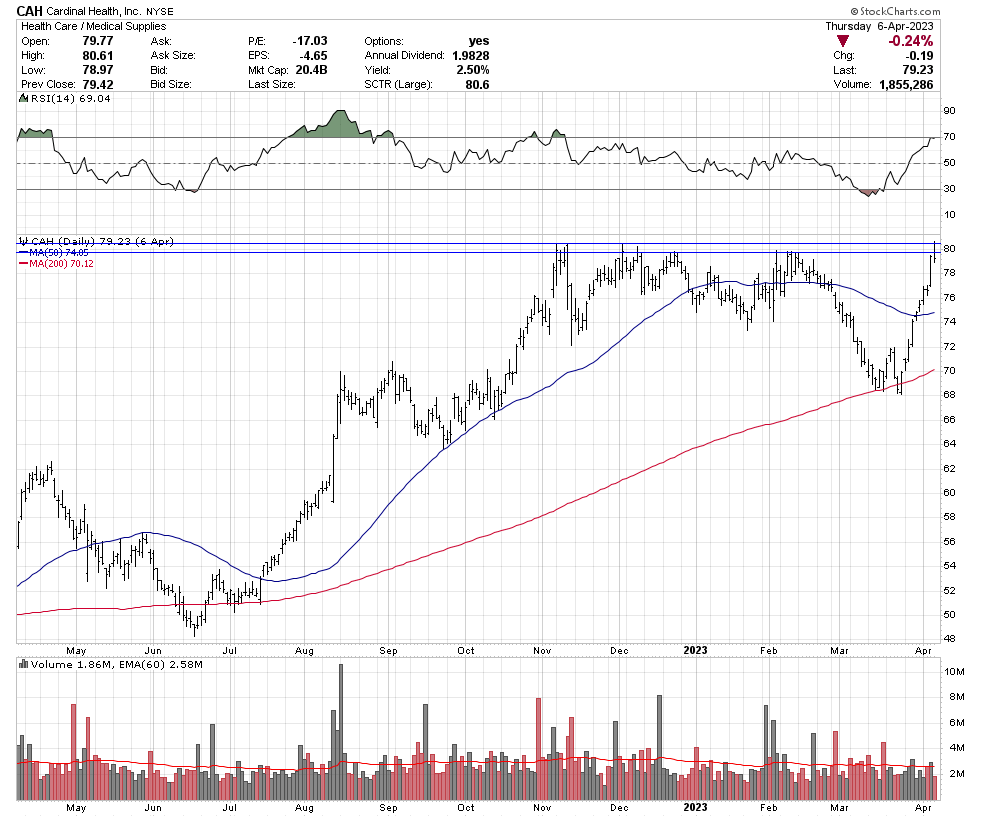This screenshot has width=990, height=817.
Task: Click the 10 level on RSI axis
Action: (x=950, y=215)
